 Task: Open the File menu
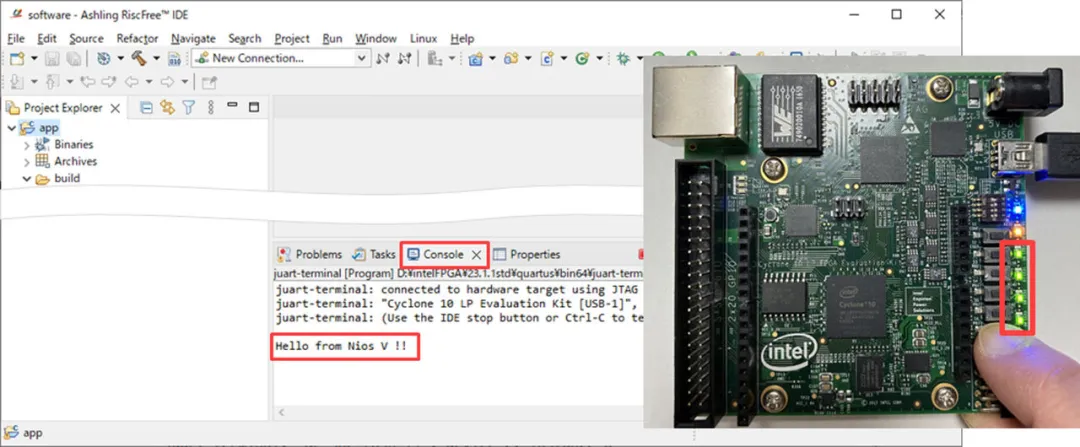tap(15, 39)
